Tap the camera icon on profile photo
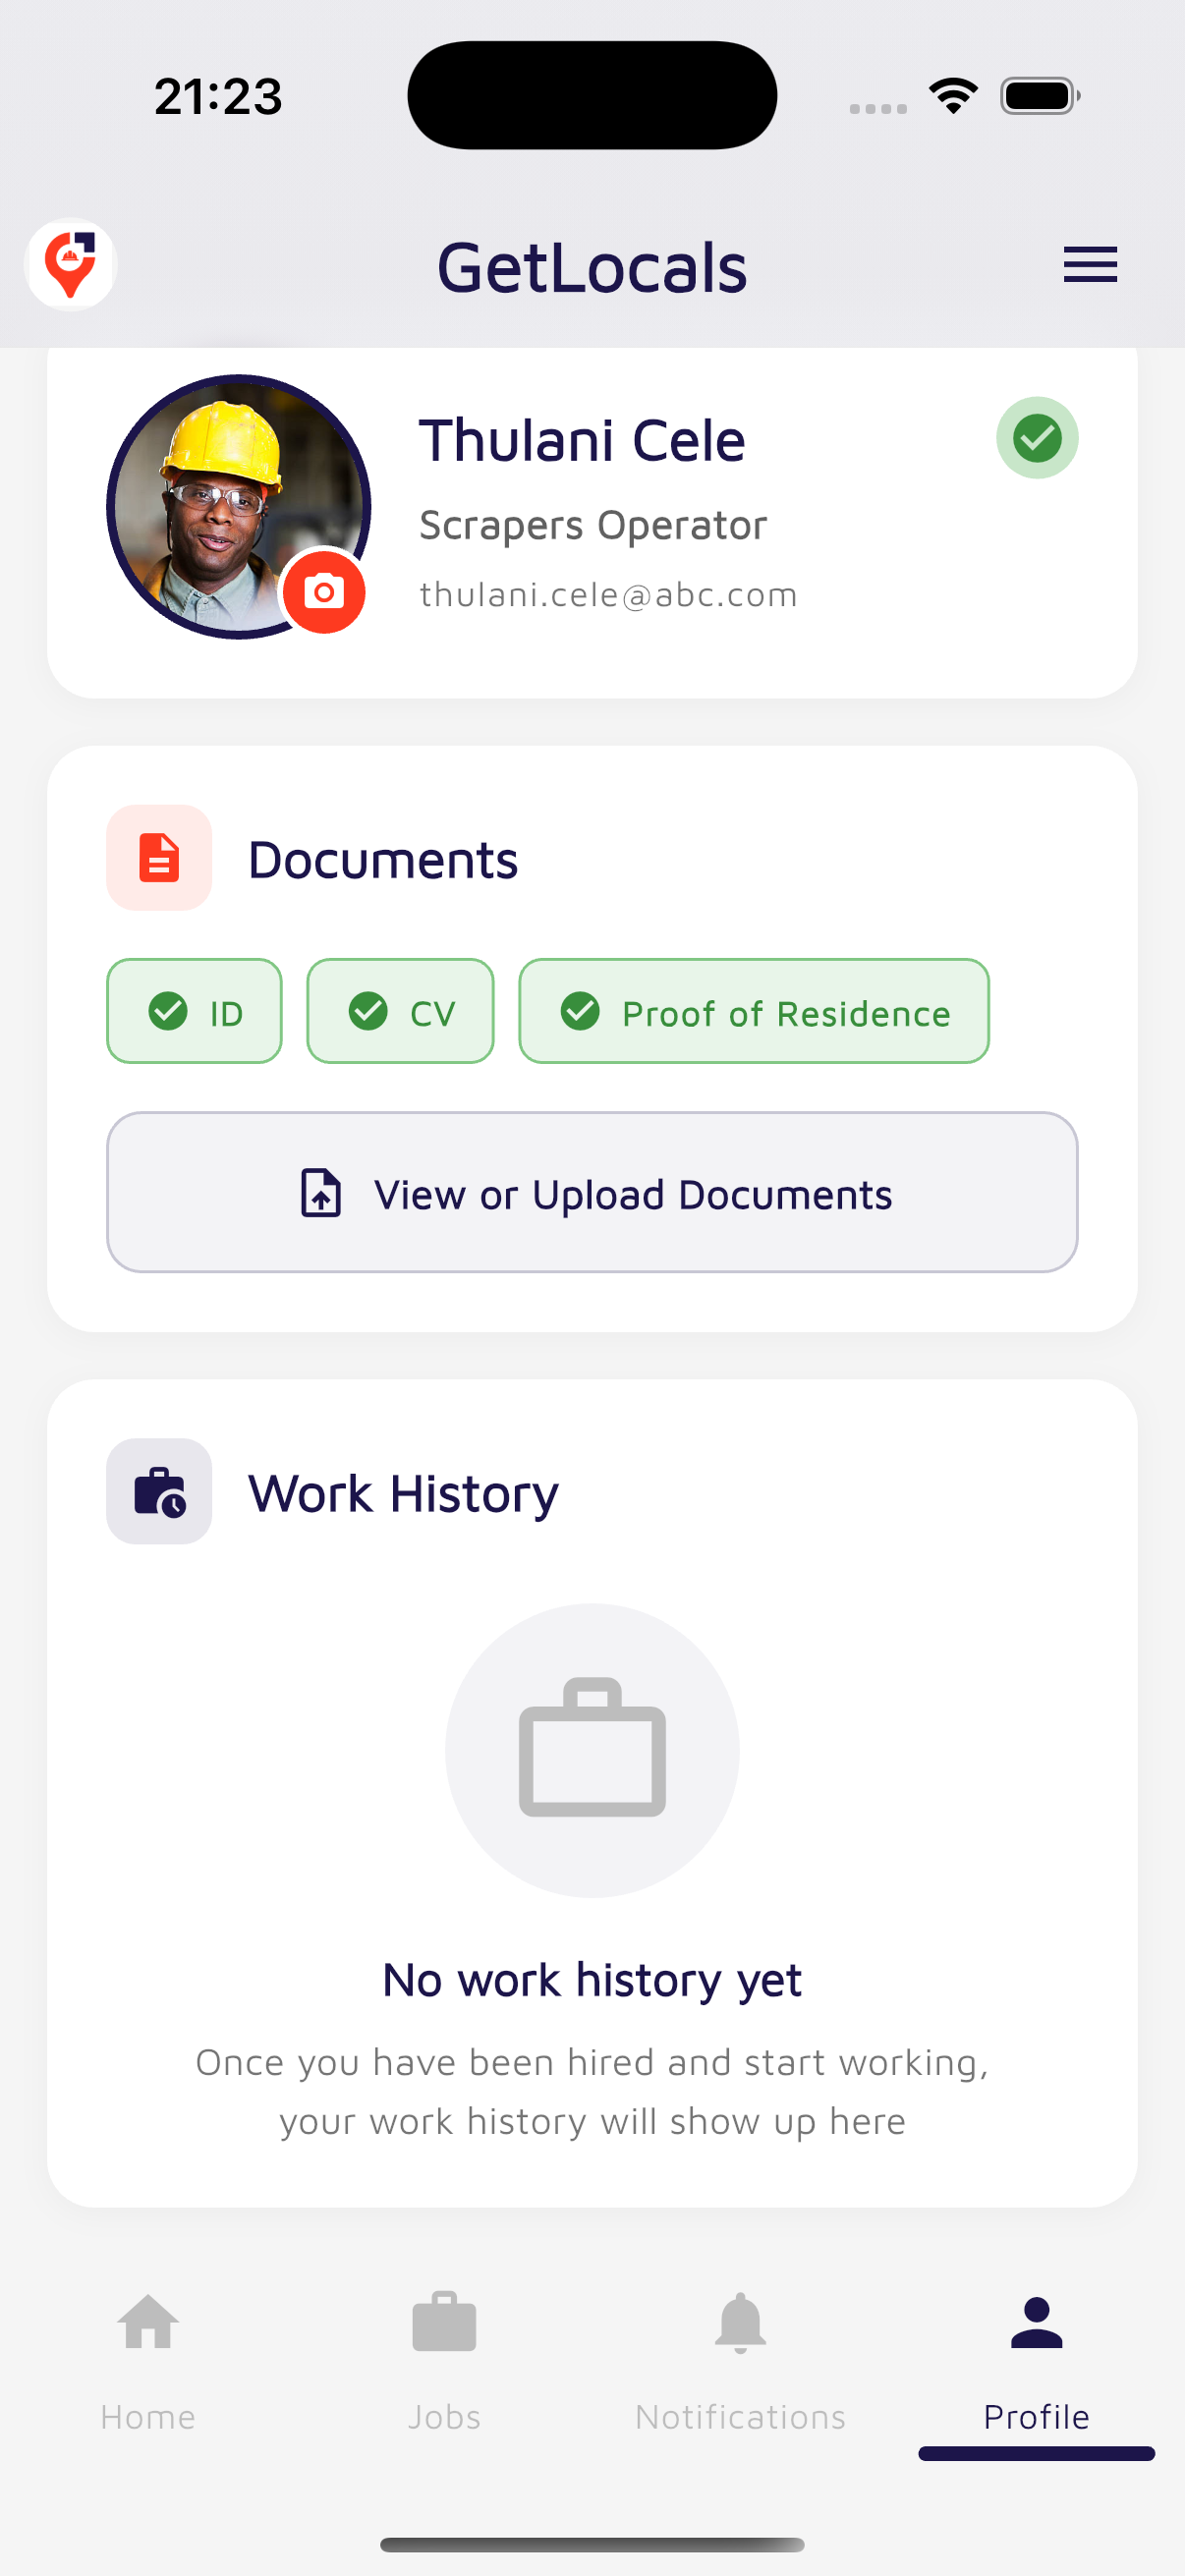The image size is (1185, 2576). click(x=323, y=592)
